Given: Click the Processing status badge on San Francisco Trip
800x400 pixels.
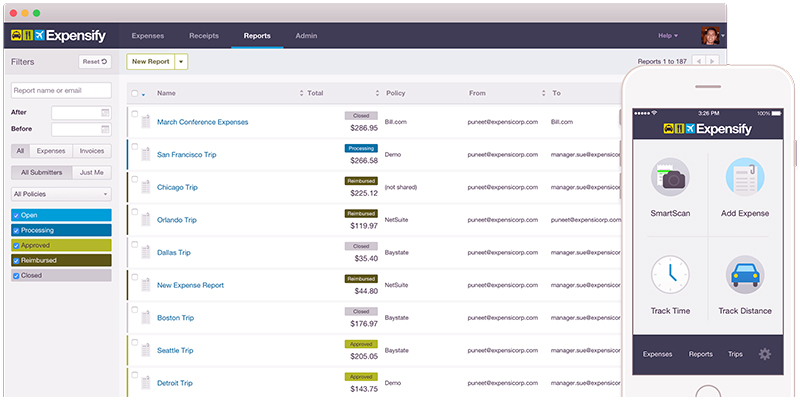Looking at the screenshot, I should tap(361, 148).
